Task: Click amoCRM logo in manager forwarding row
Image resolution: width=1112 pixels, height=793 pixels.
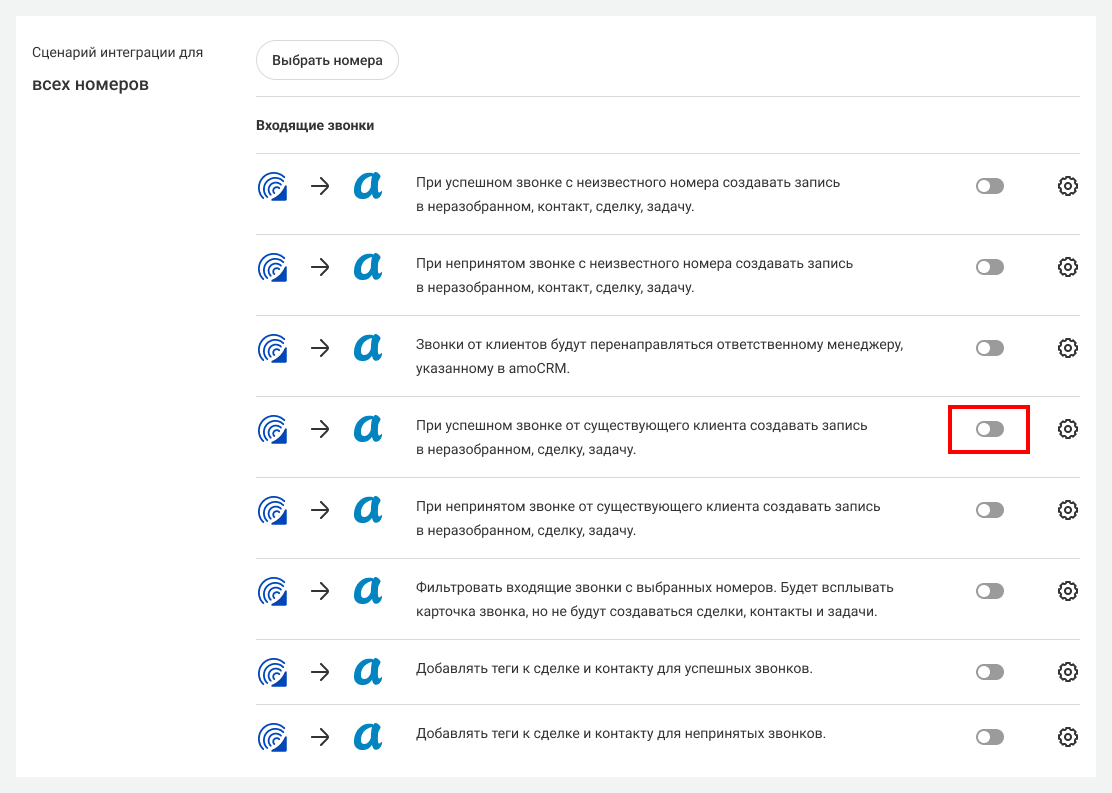Action: (x=368, y=348)
